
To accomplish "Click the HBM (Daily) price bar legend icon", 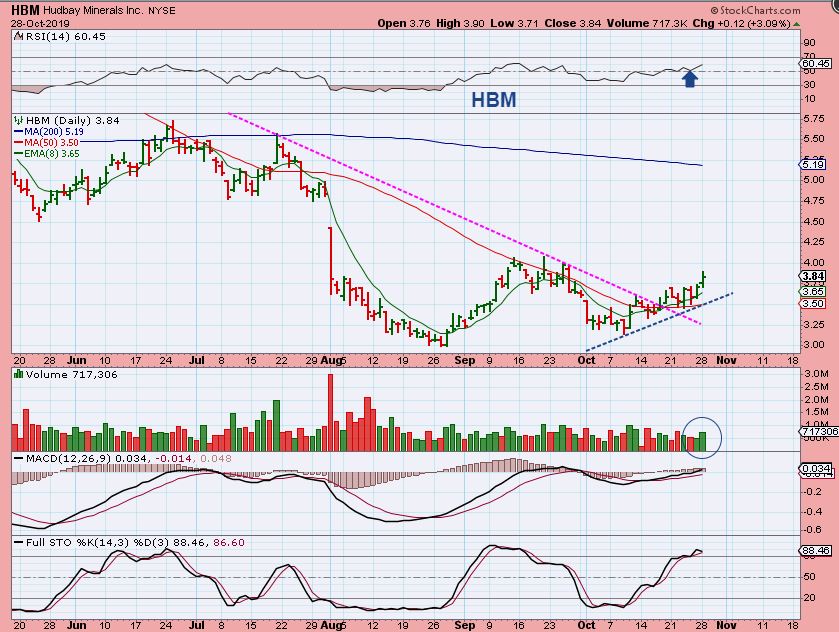I will coord(19,120).
